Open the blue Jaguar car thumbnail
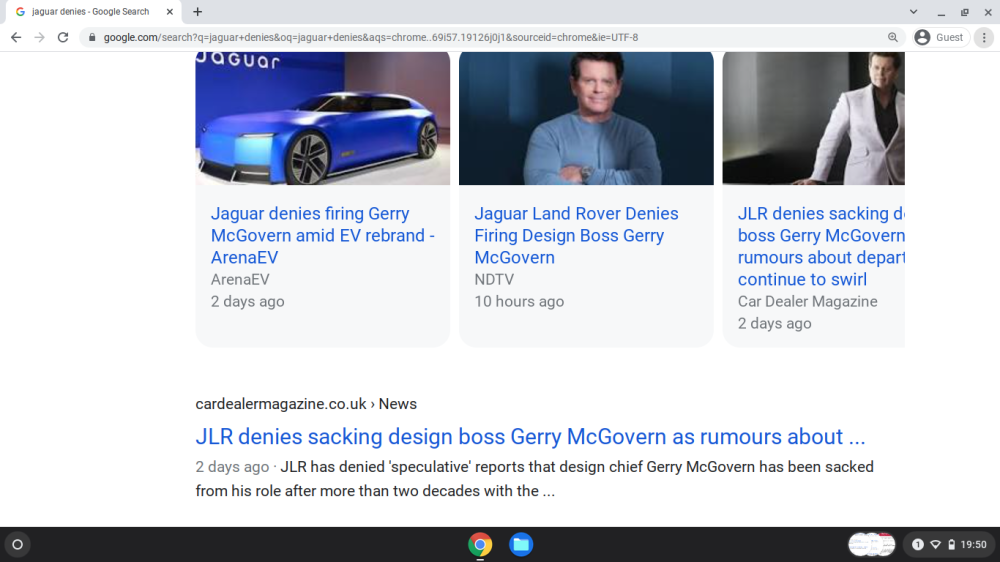Screen dimensions: 1000x562 pyautogui.click(x=323, y=118)
